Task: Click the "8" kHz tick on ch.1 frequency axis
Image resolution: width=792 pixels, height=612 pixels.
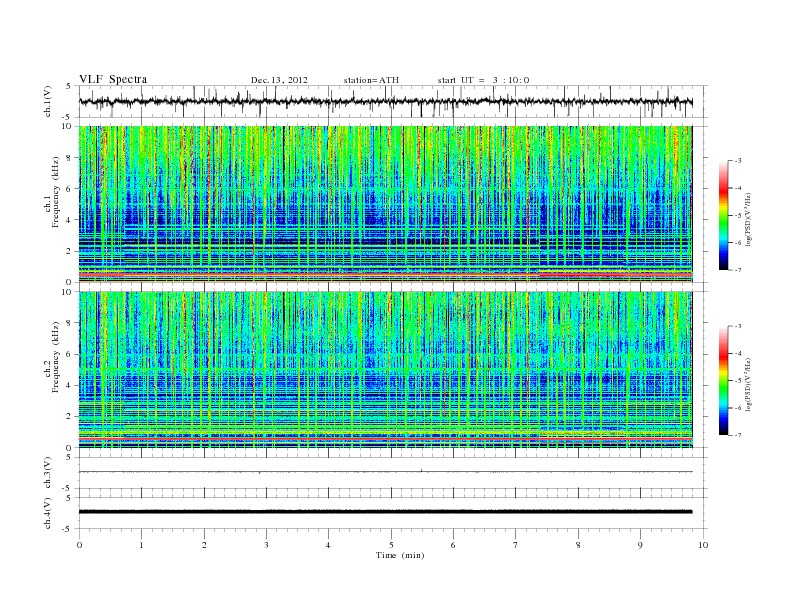Action: (x=70, y=158)
